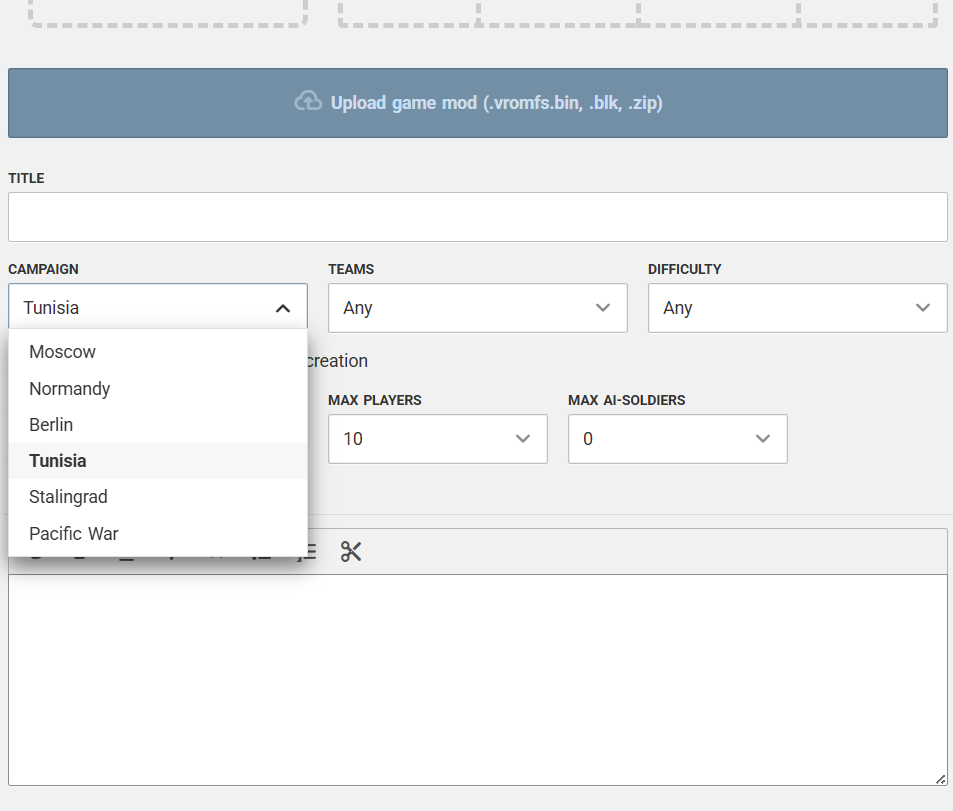Click the Upload game mod button
Viewport: 953px width, 811px height.
point(478,103)
